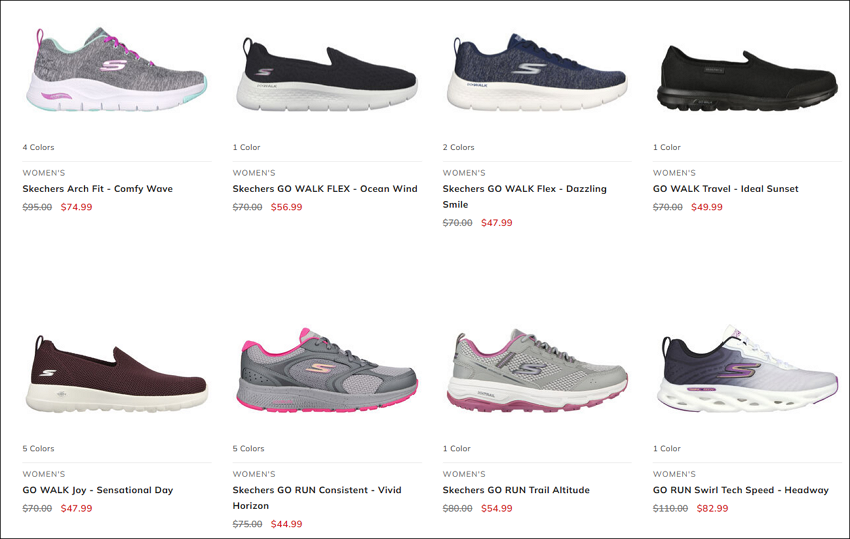This screenshot has height=539, width=850.
Task: Click the $82.99 sale price for Swirl Tech
Action: (x=712, y=508)
